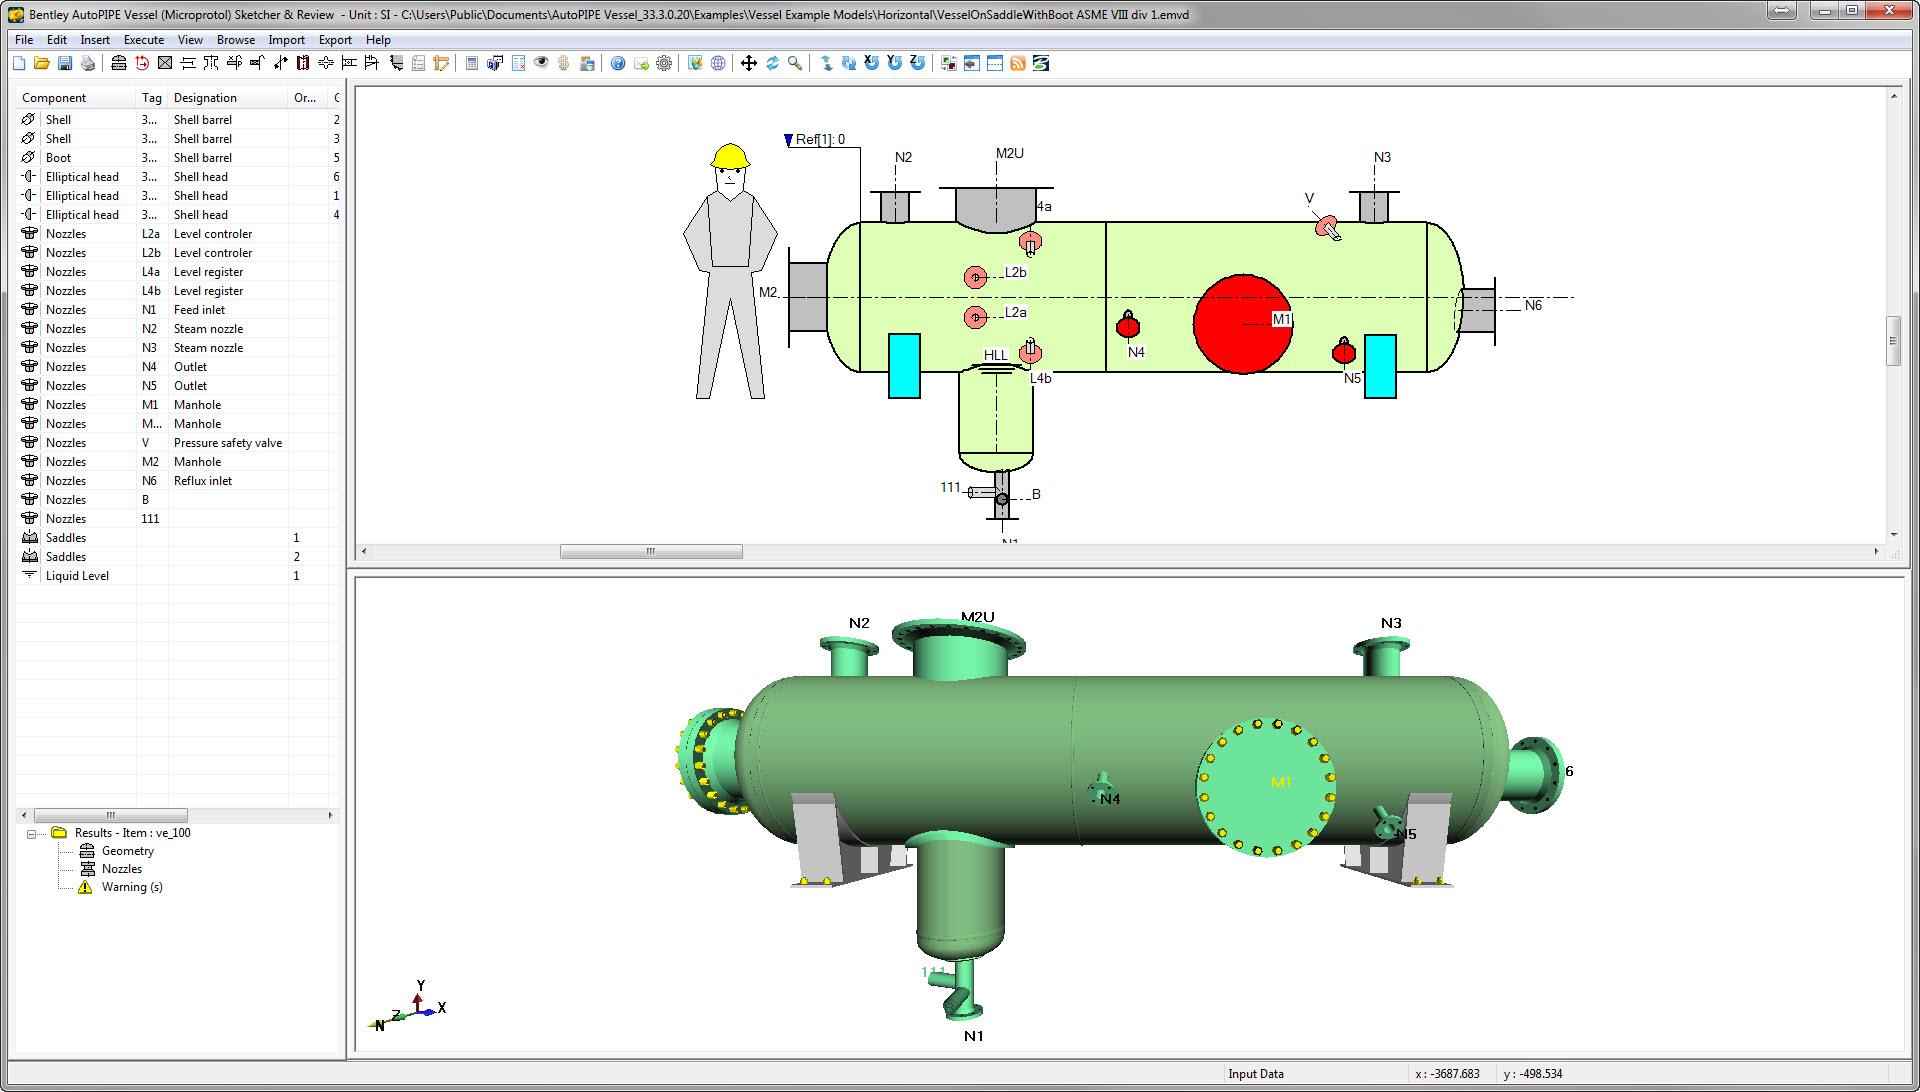Sort by the Designation column header
Image resolution: width=1920 pixels, height=1092 pixels.
point(229,98)
